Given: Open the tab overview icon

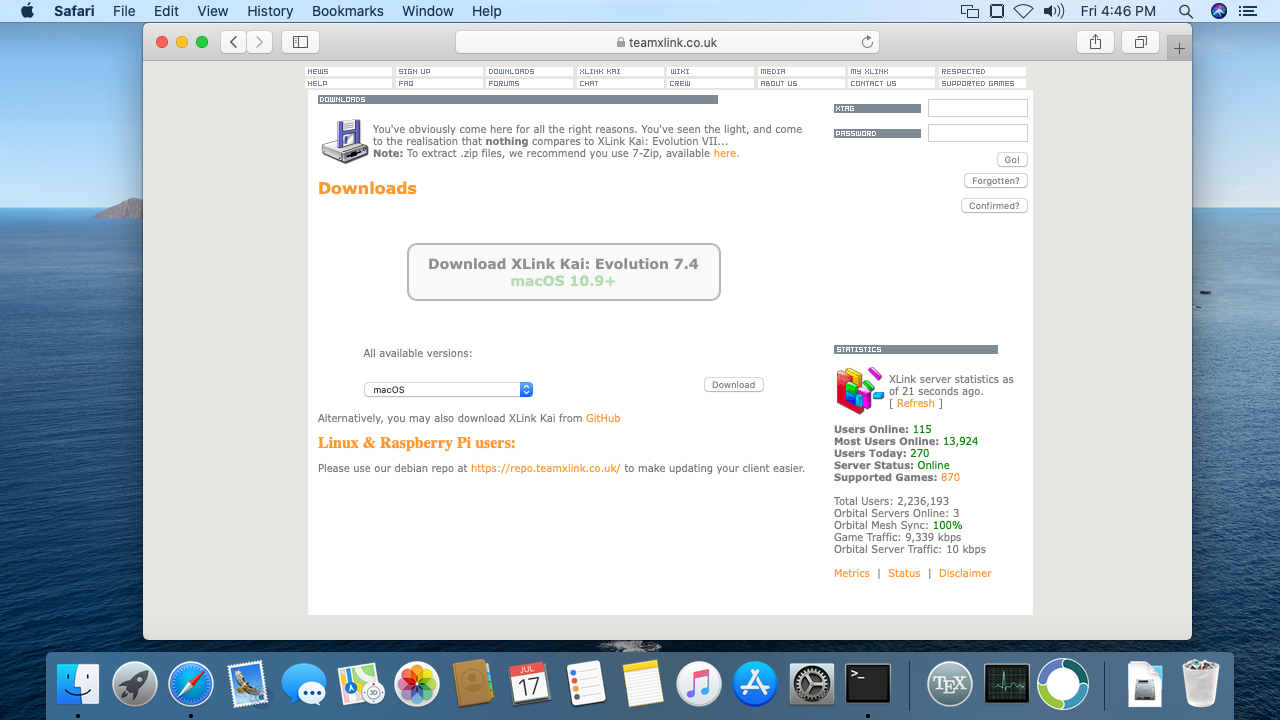Looking at the screenshot, I should point(1140,42).
